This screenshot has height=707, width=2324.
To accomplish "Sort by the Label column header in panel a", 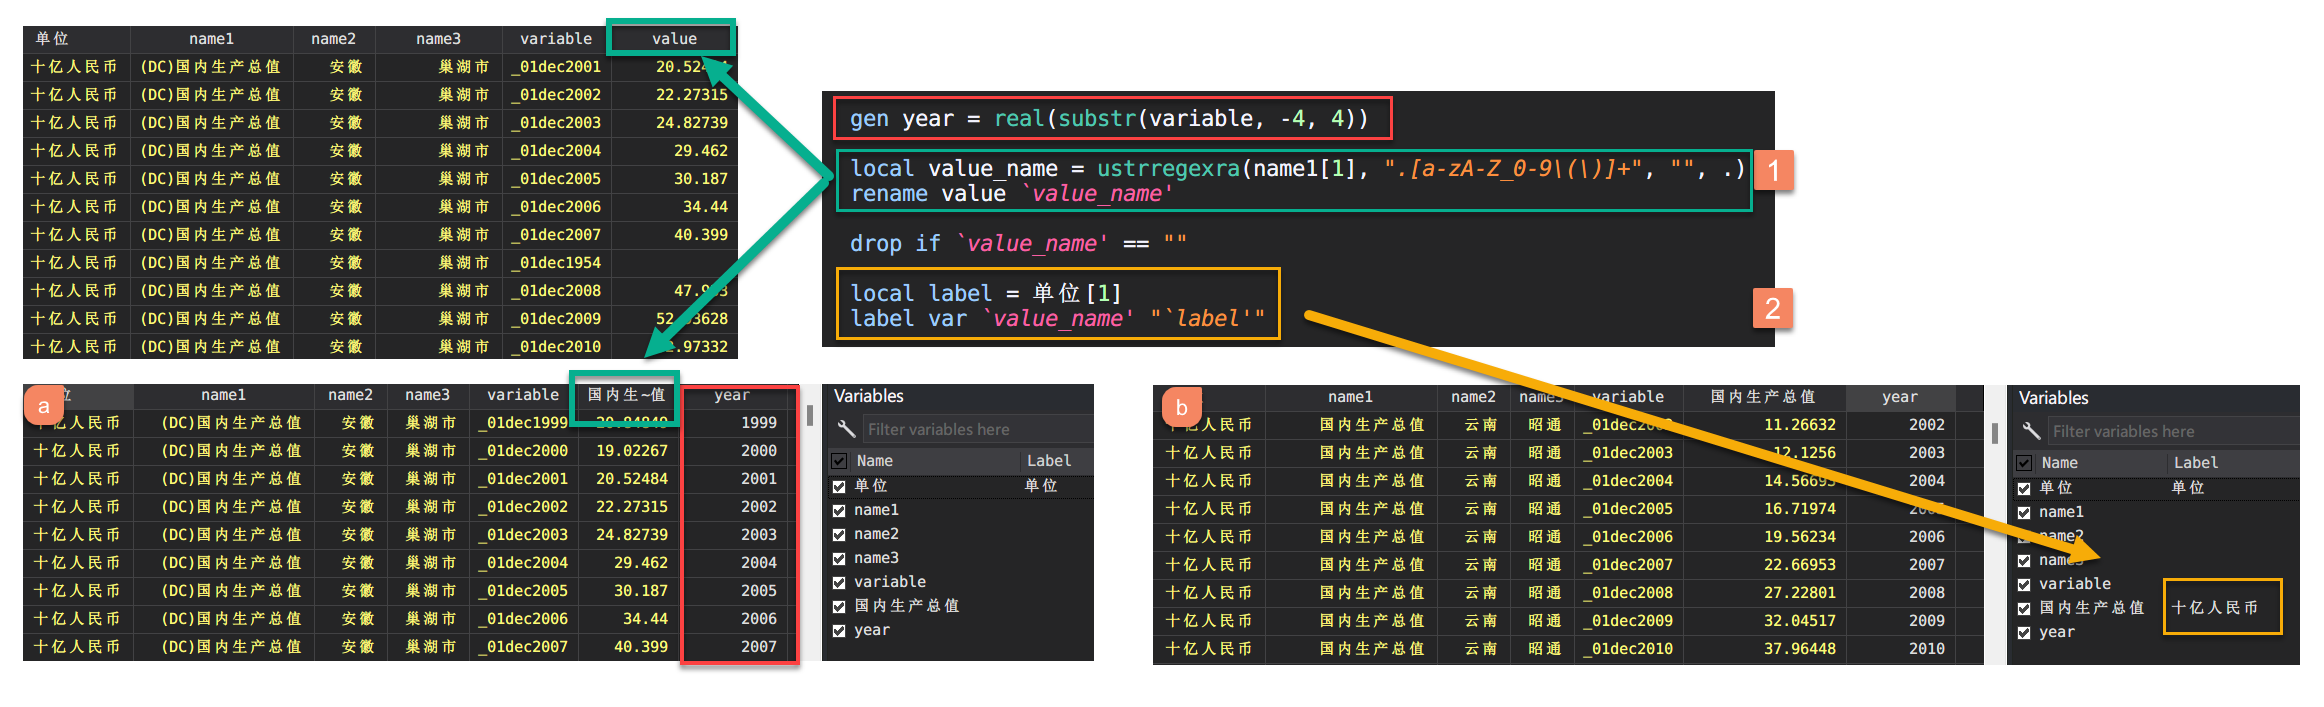I will pyautogui.click(x=1048, y=461).
